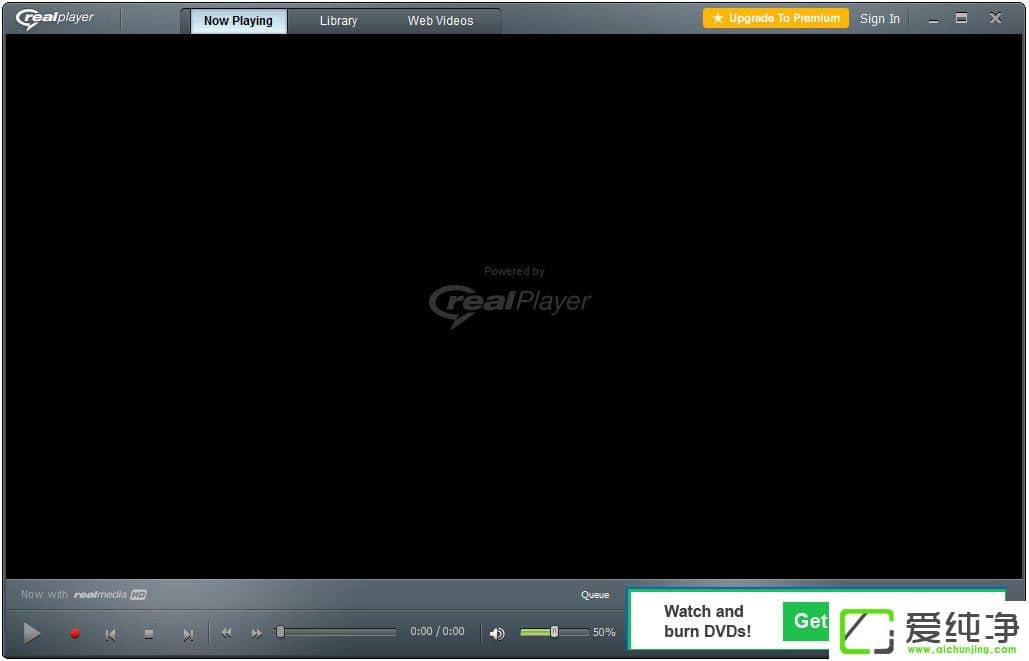The height and width of the screenshot is (661, 1029).
Task: Click the RealPlayer logo in top-left
Action: tap(55, 19)
